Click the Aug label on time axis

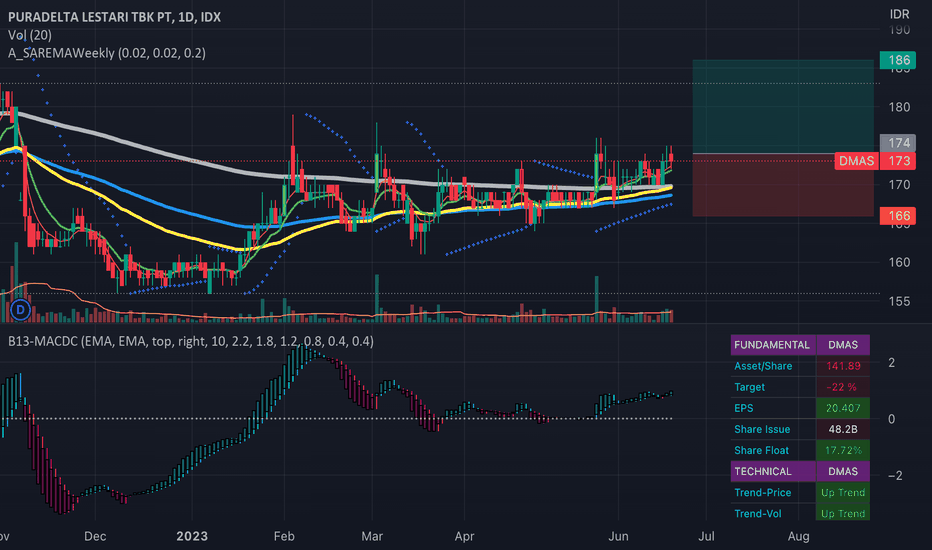[x=798, y=536]
